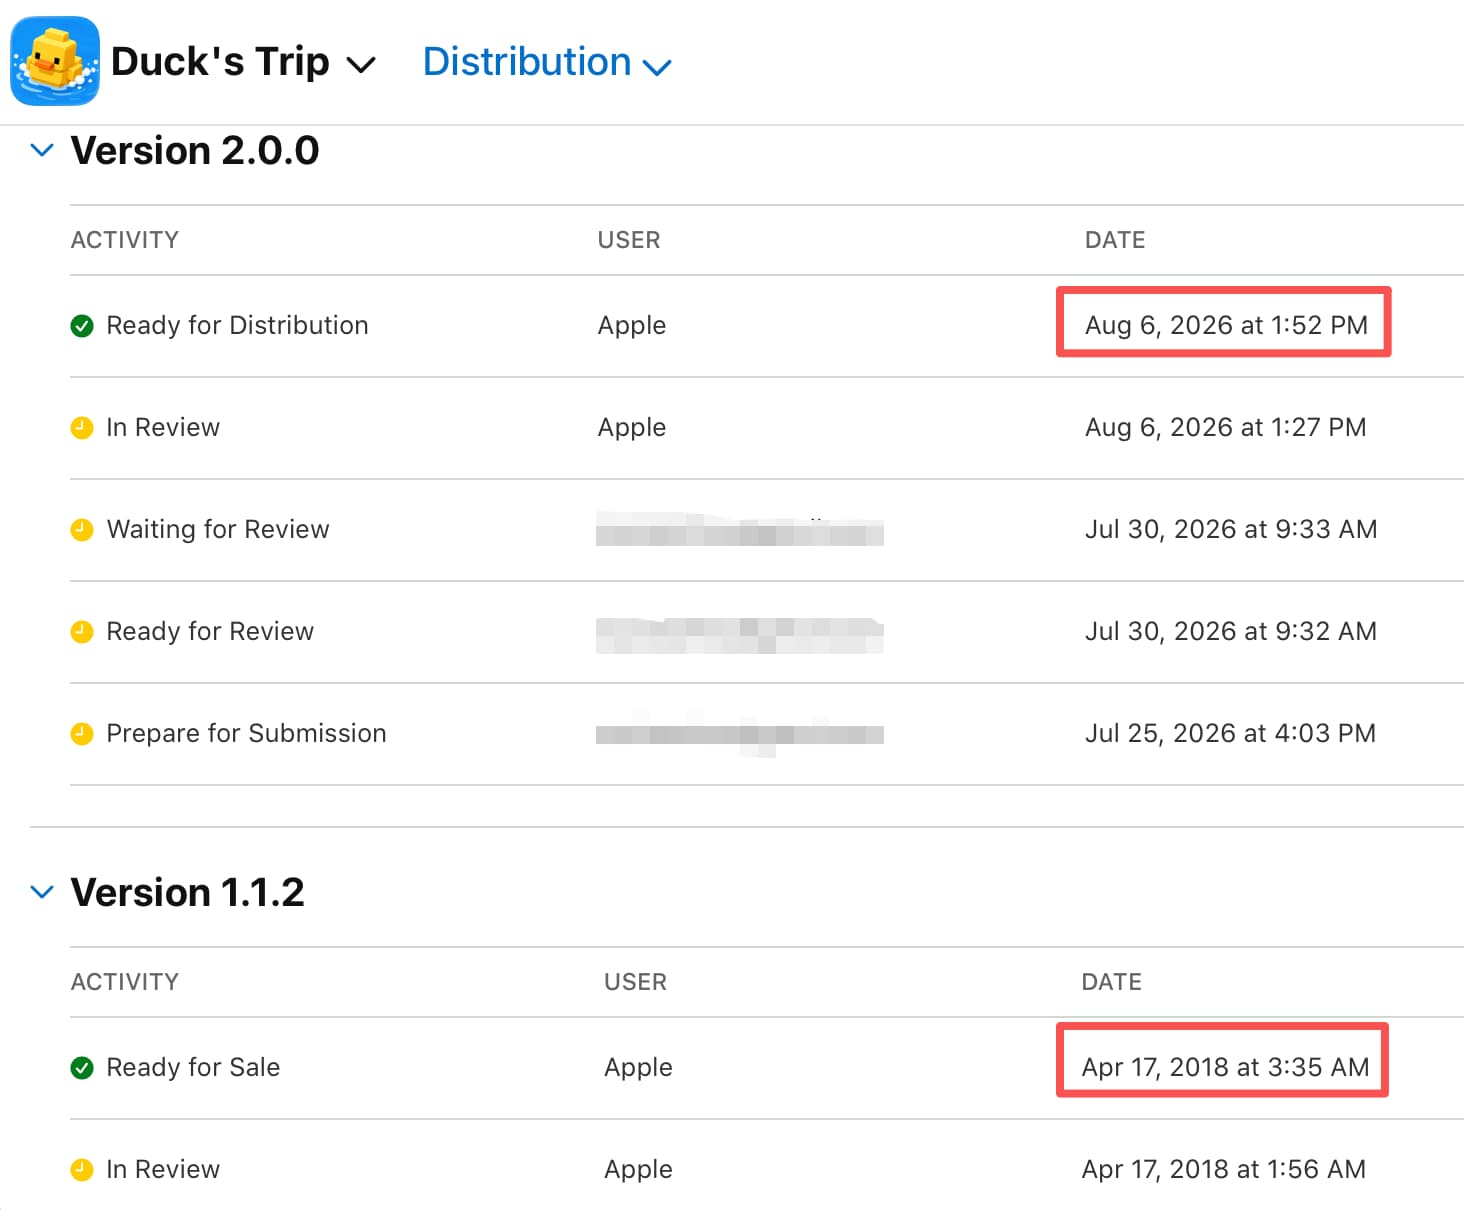
Task: Select the Ready for Distribution activity text
Action: 237,325
